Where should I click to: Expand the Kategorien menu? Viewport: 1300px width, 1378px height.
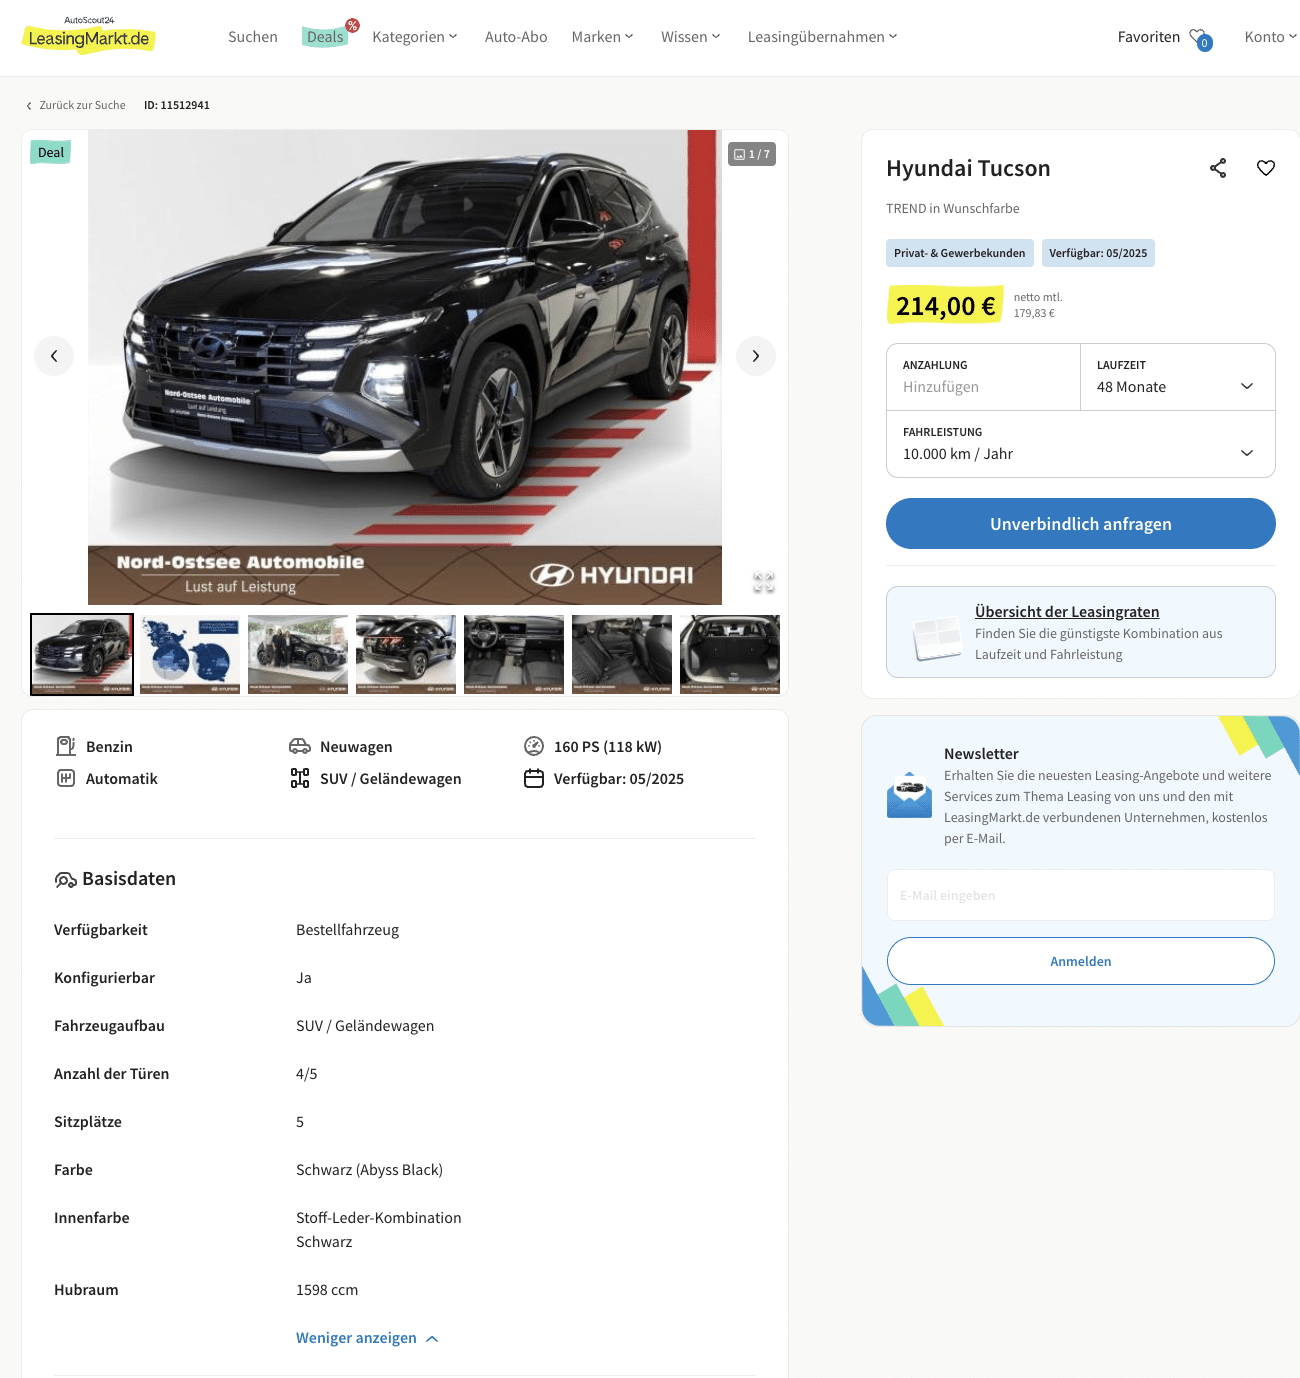click(x=415, y=37)
